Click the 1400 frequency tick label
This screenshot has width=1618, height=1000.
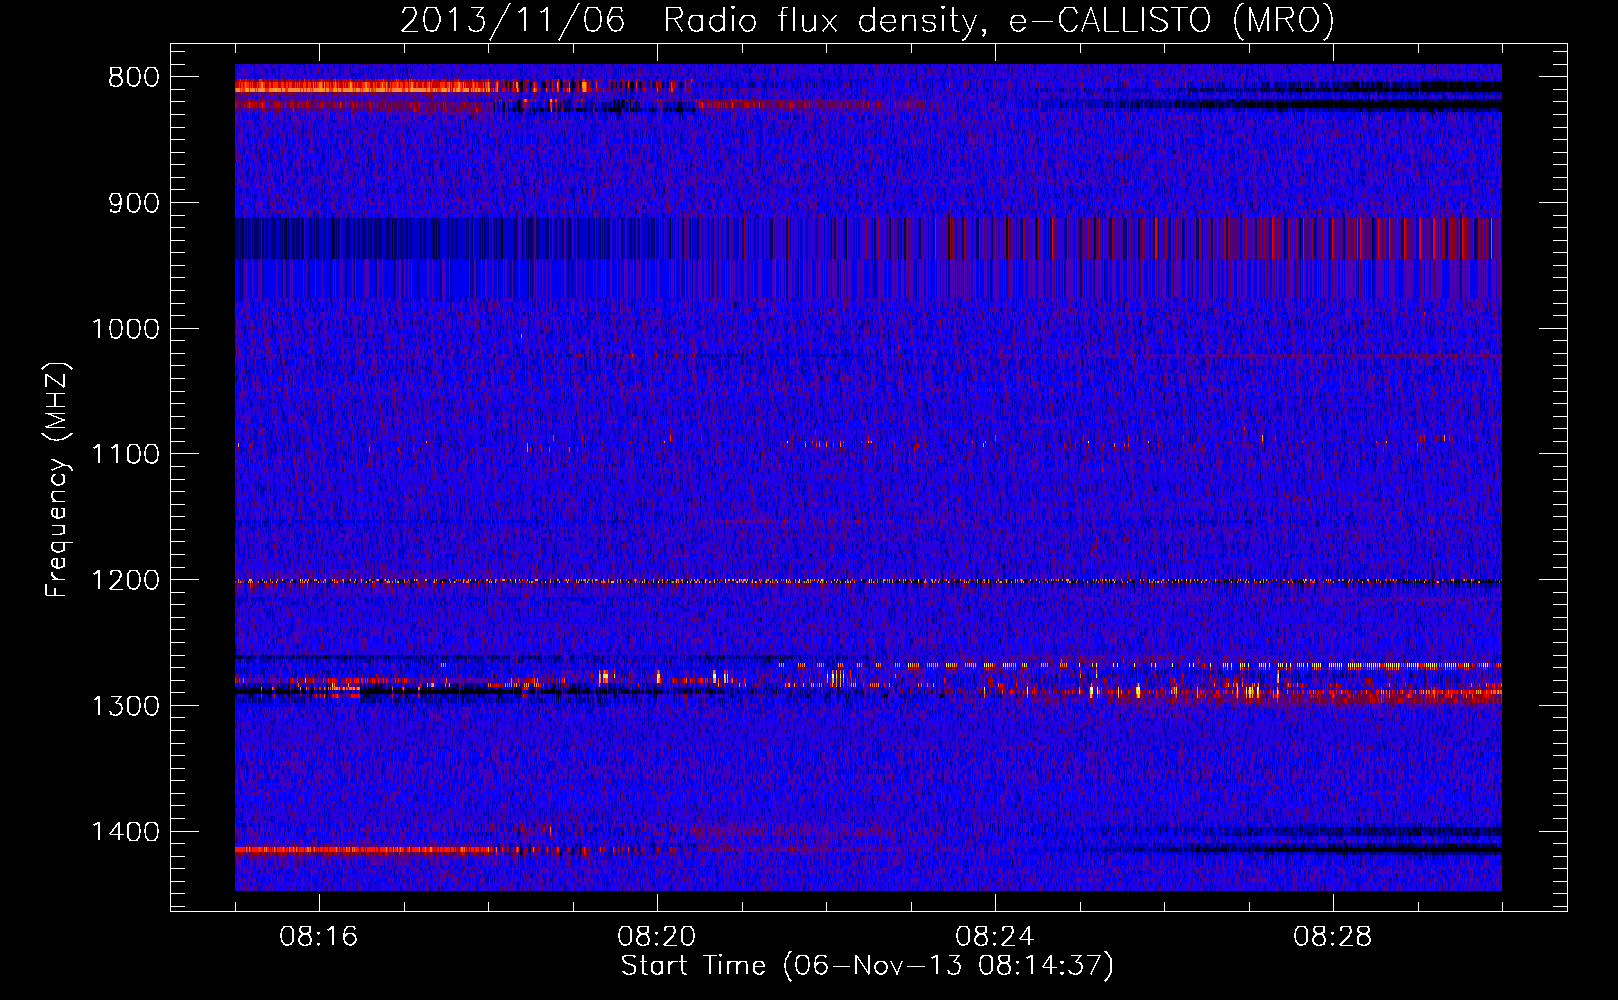pyautogui.click(x=125, y=832)
